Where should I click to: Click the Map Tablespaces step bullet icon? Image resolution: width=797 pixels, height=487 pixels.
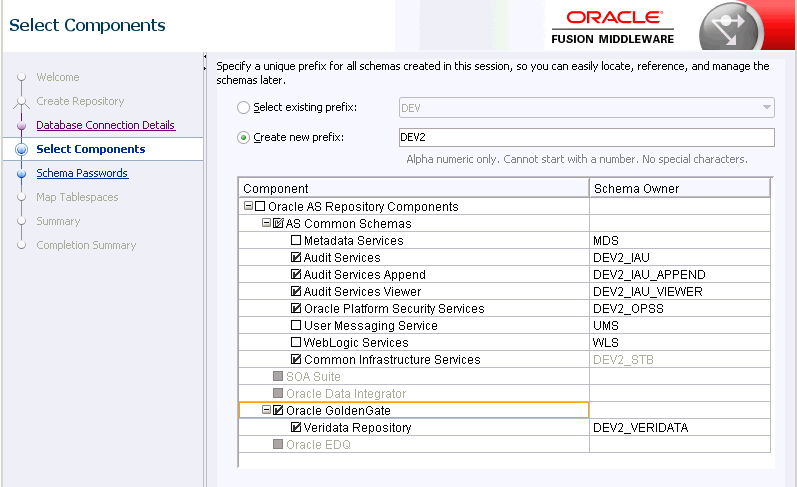21,197
